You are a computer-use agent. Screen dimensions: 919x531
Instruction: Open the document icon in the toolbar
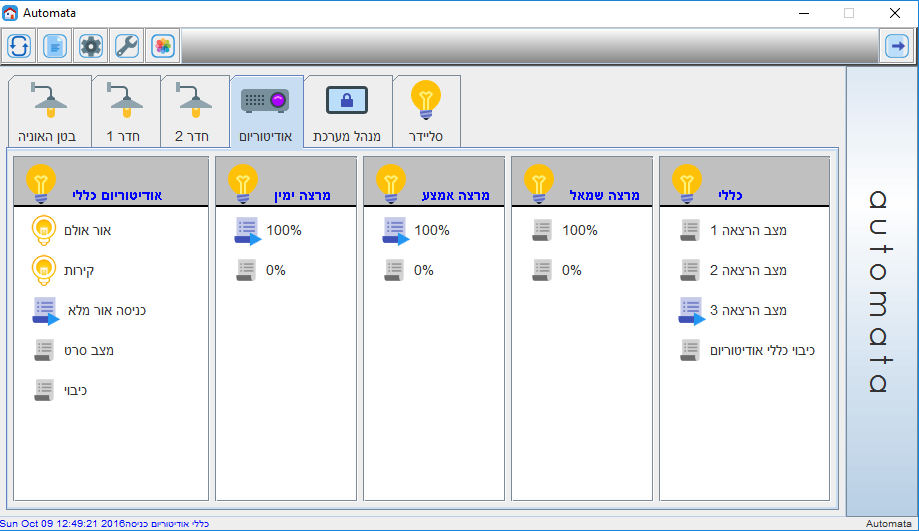point(55,46)
